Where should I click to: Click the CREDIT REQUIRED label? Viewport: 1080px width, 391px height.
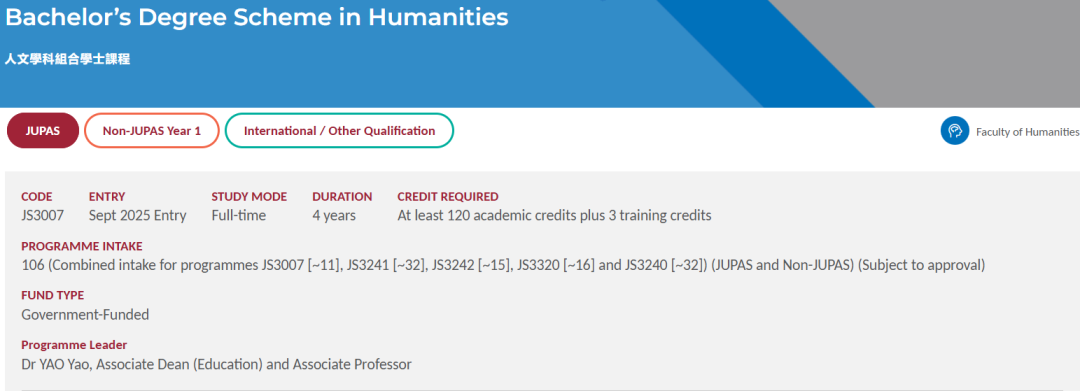[448, 197]
